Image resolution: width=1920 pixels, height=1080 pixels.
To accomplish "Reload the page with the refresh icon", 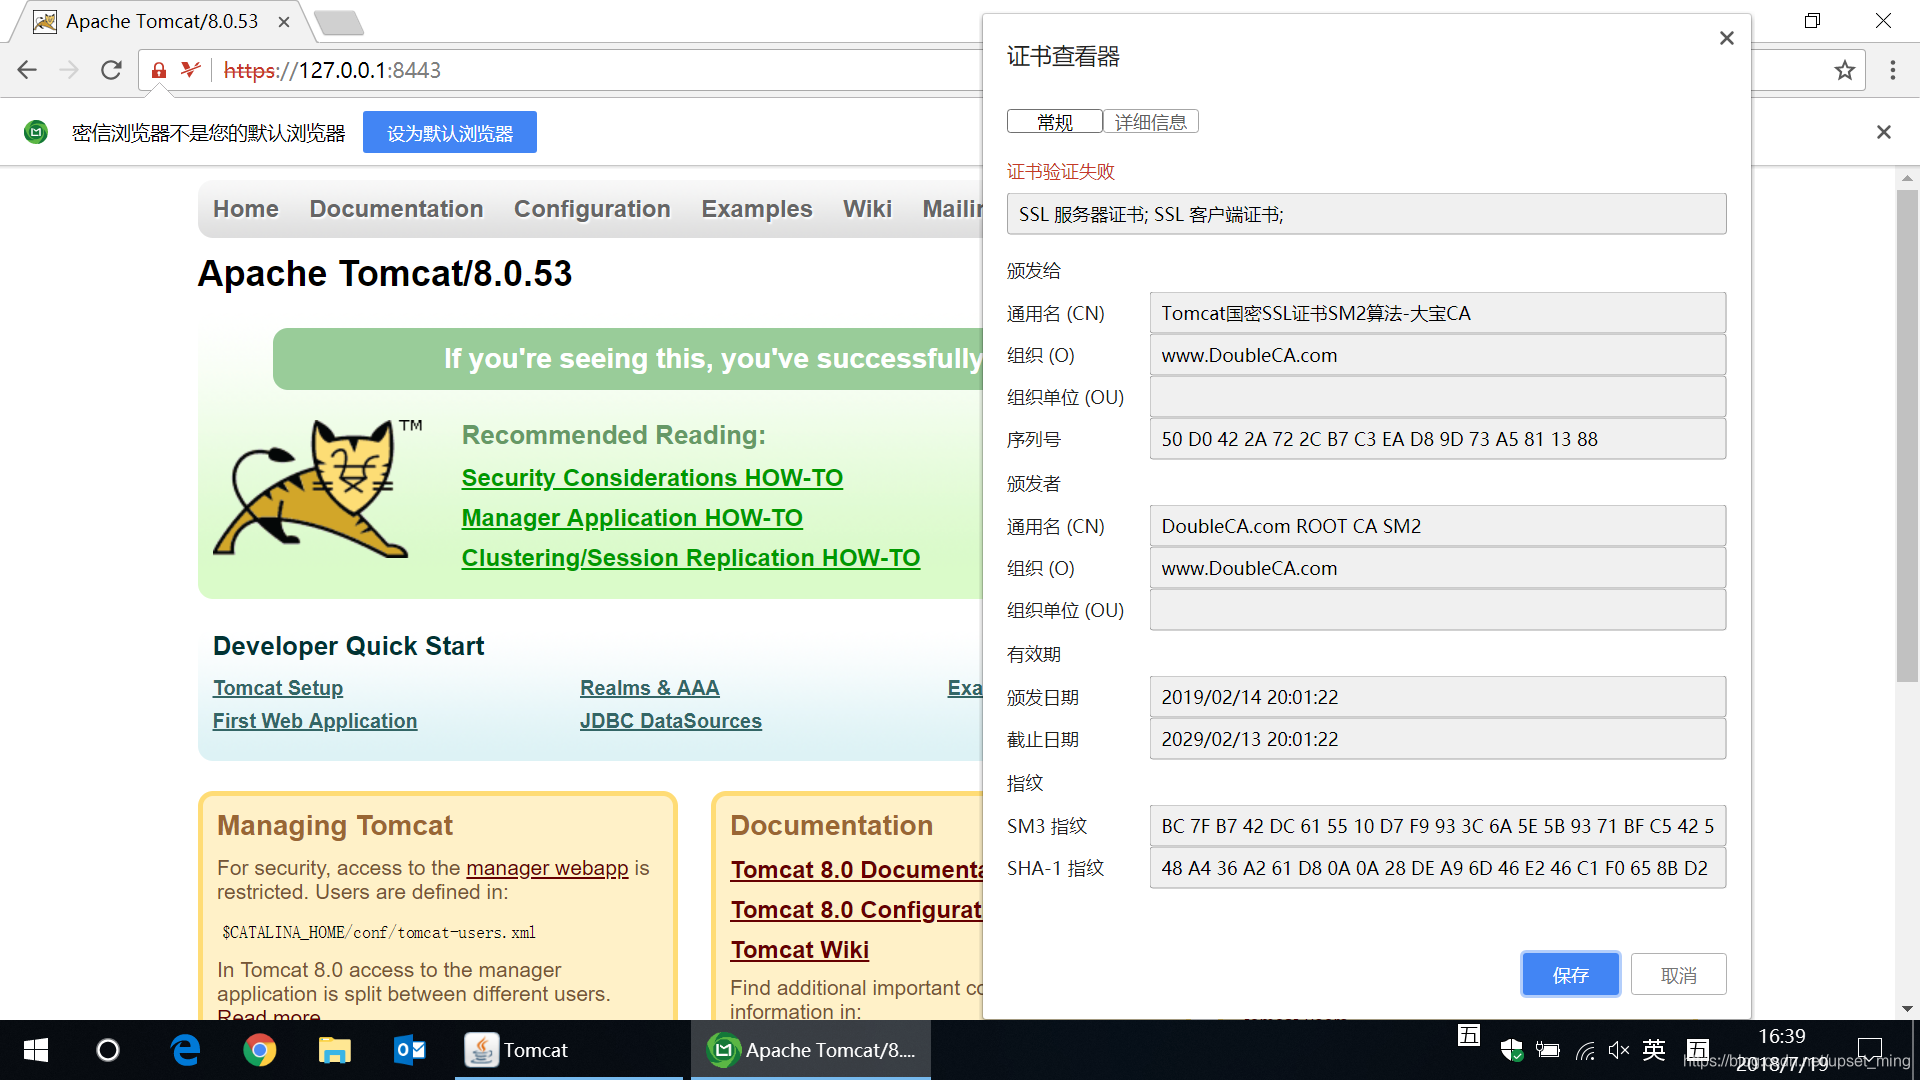I will (x=111, y=70).
